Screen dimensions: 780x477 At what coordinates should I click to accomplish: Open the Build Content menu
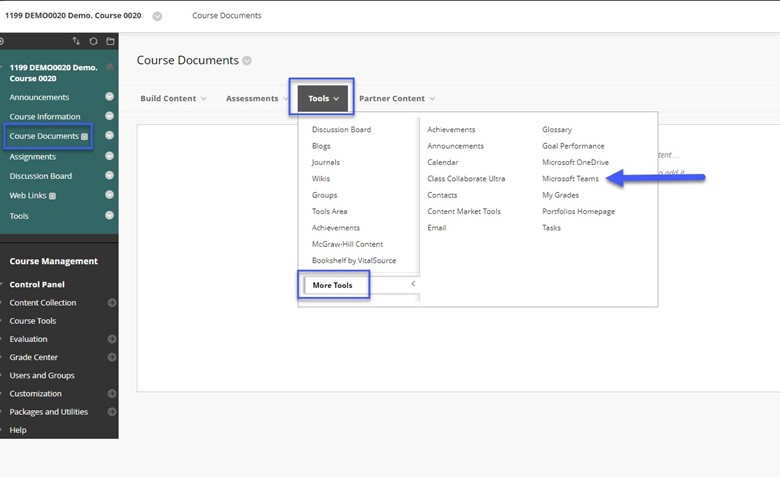point(173,98)
